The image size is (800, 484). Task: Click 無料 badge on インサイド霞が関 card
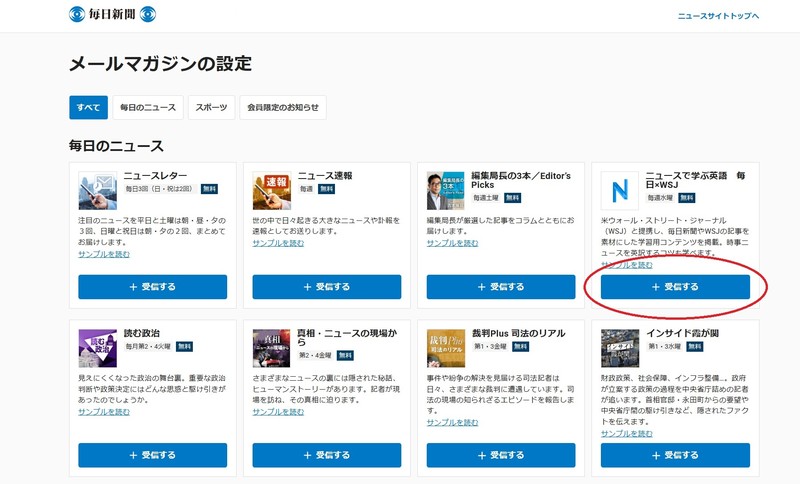click(x=694, y=347)
